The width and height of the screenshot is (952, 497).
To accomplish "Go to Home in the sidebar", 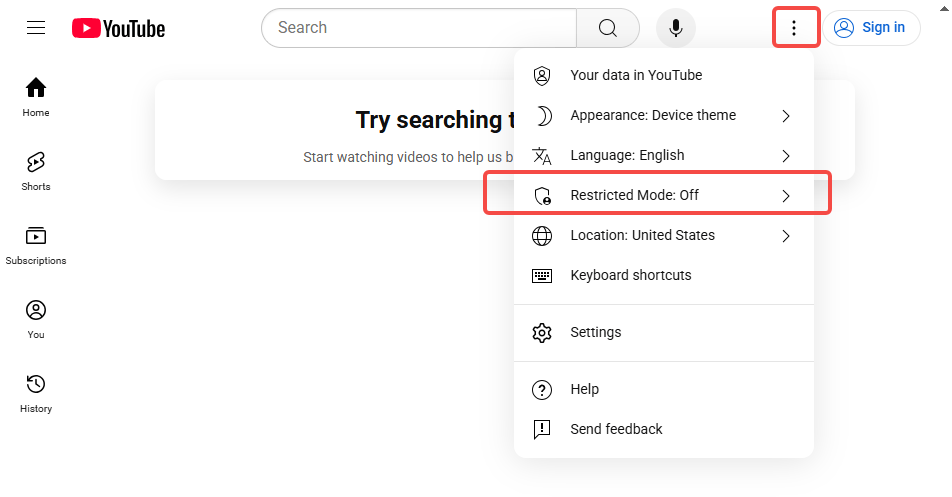I will (x=36, y=98).
